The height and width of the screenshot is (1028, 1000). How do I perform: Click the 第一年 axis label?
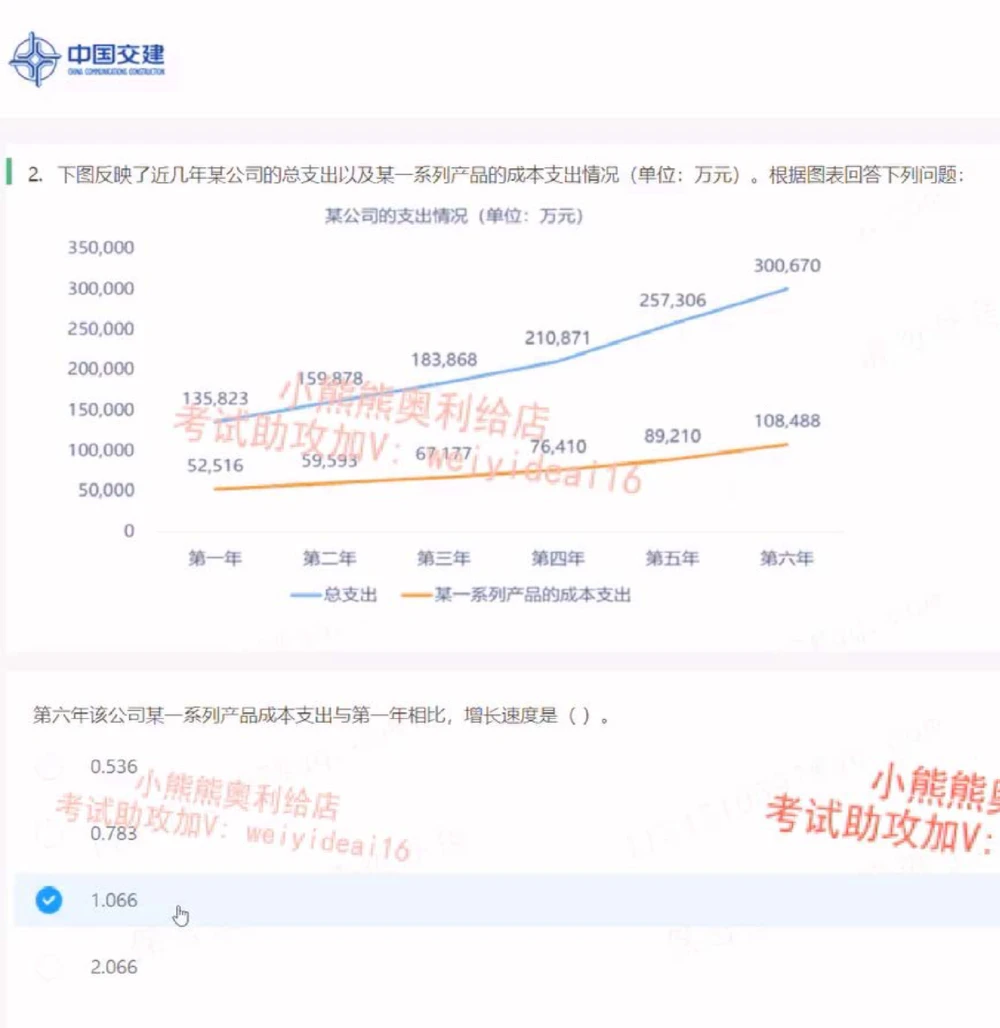pyautogui.click(x=215, y=559)
